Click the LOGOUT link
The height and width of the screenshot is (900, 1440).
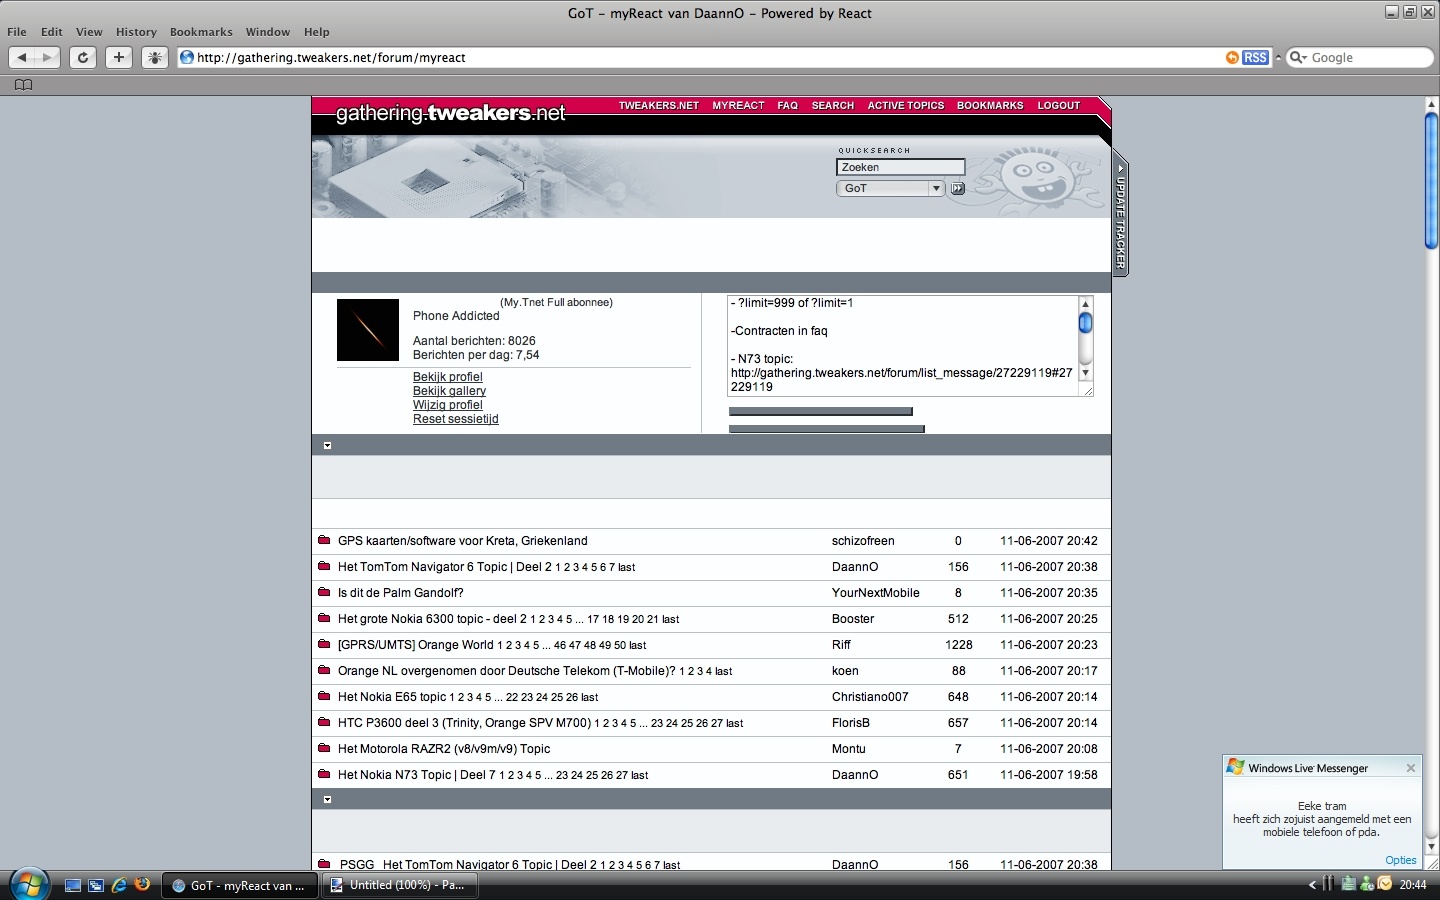1059,105
